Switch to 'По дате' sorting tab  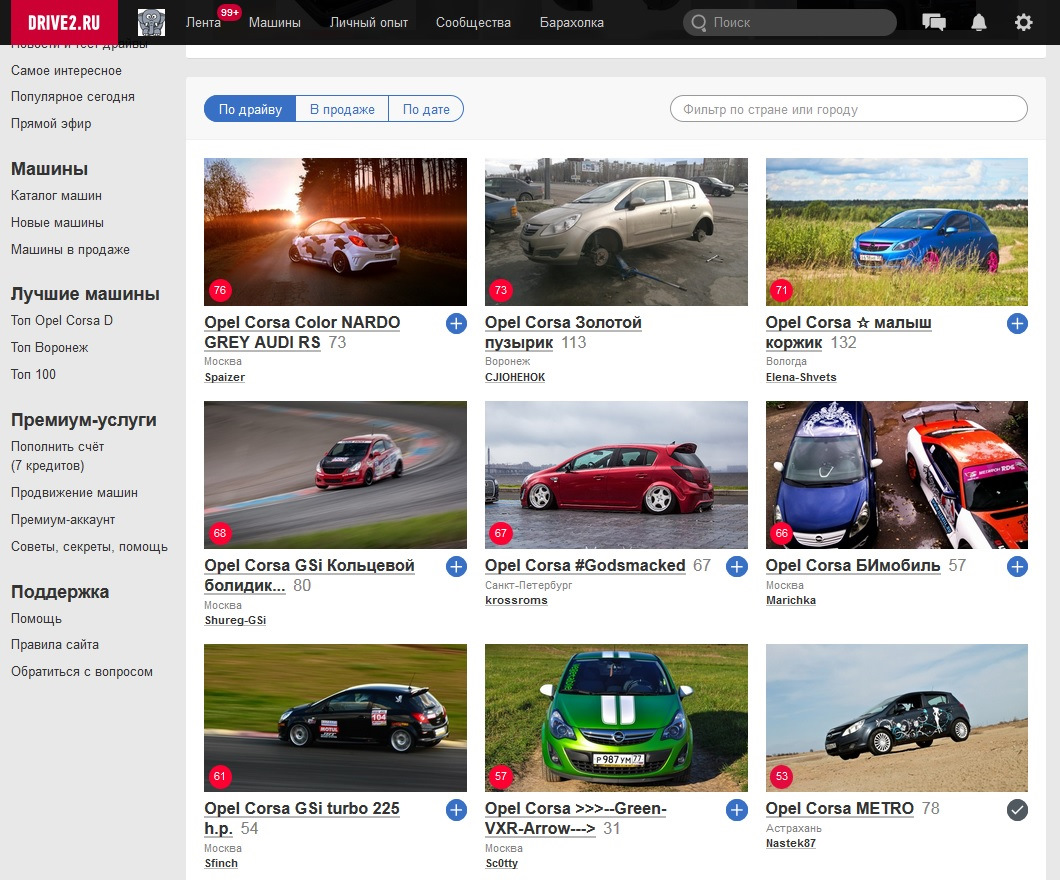pos(426,109)
